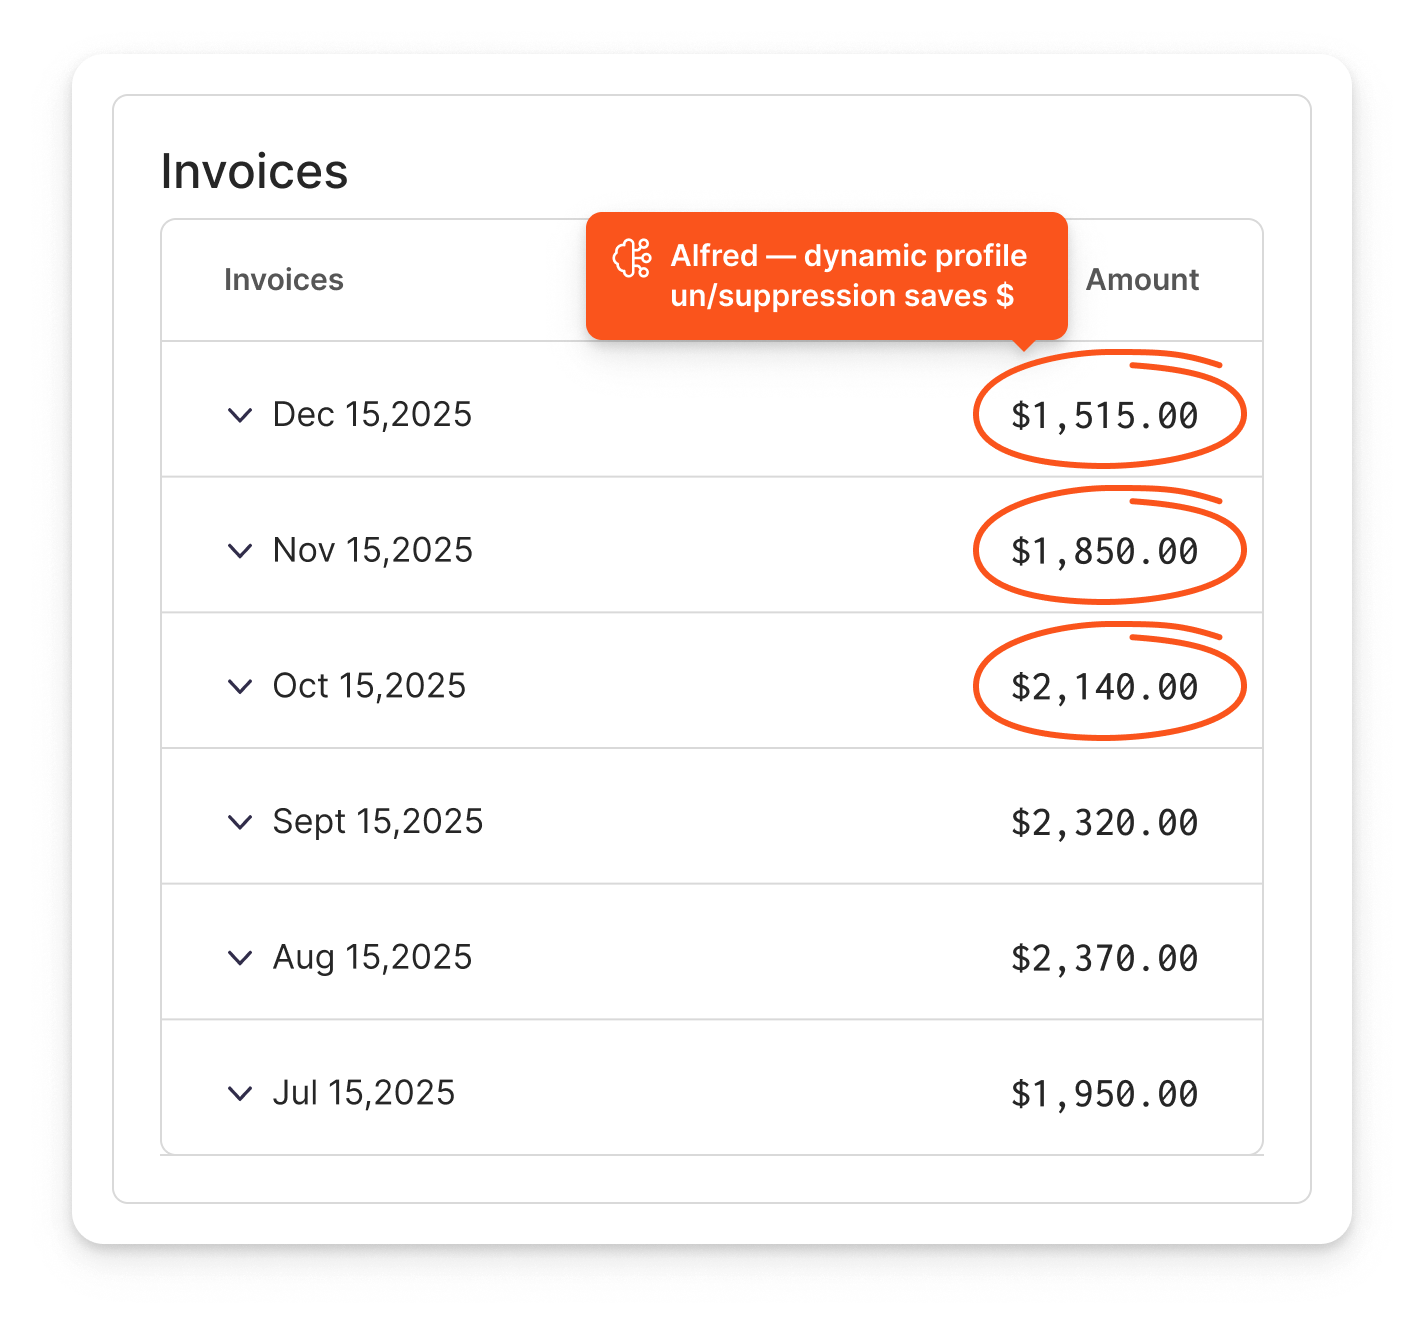Select the Oct 15,2025 invoice date
The width and height of the screenshot is (1424, 1334).
369,687
